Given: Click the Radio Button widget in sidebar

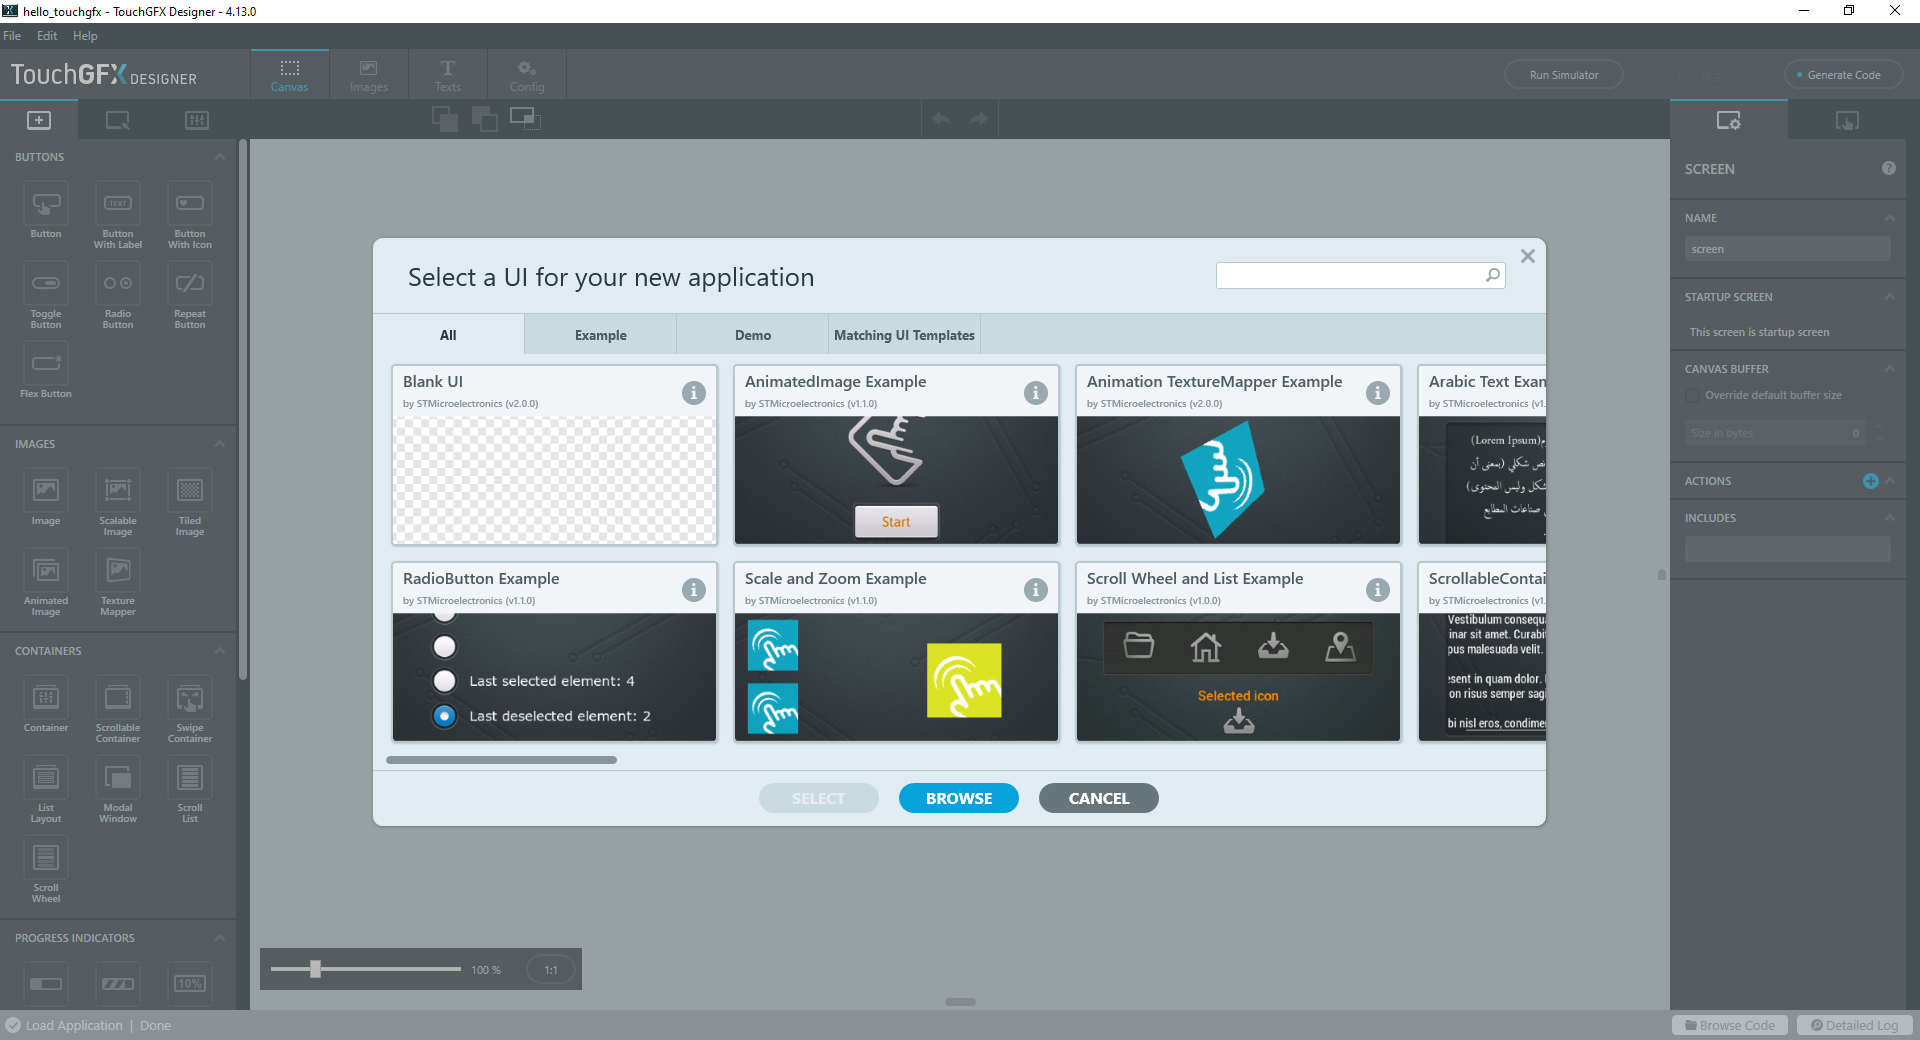Looking at the screenshot, I should tap(118, 285).
